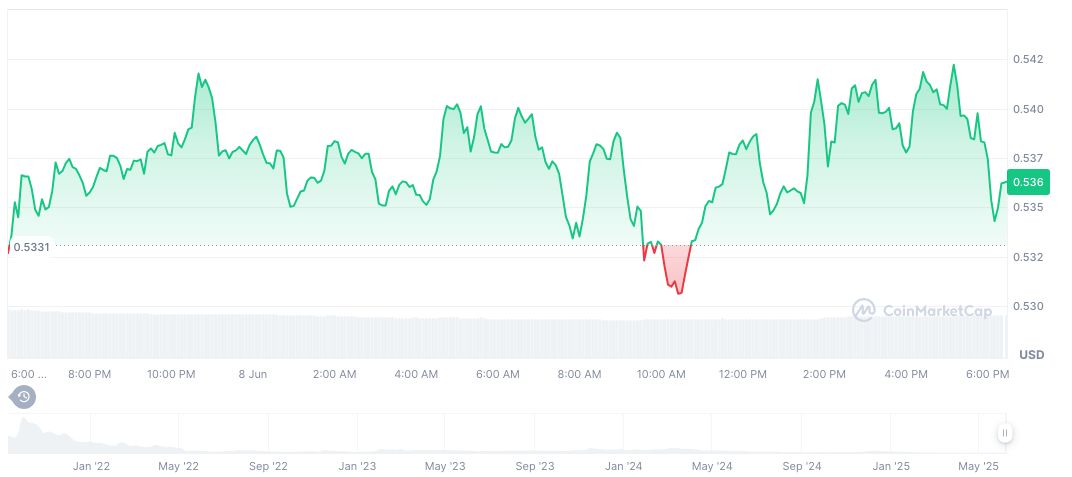Choose May '25 on the overview timeline
Image resolution: width=1072 pixels, height=477 pixels.
[979, 466]
